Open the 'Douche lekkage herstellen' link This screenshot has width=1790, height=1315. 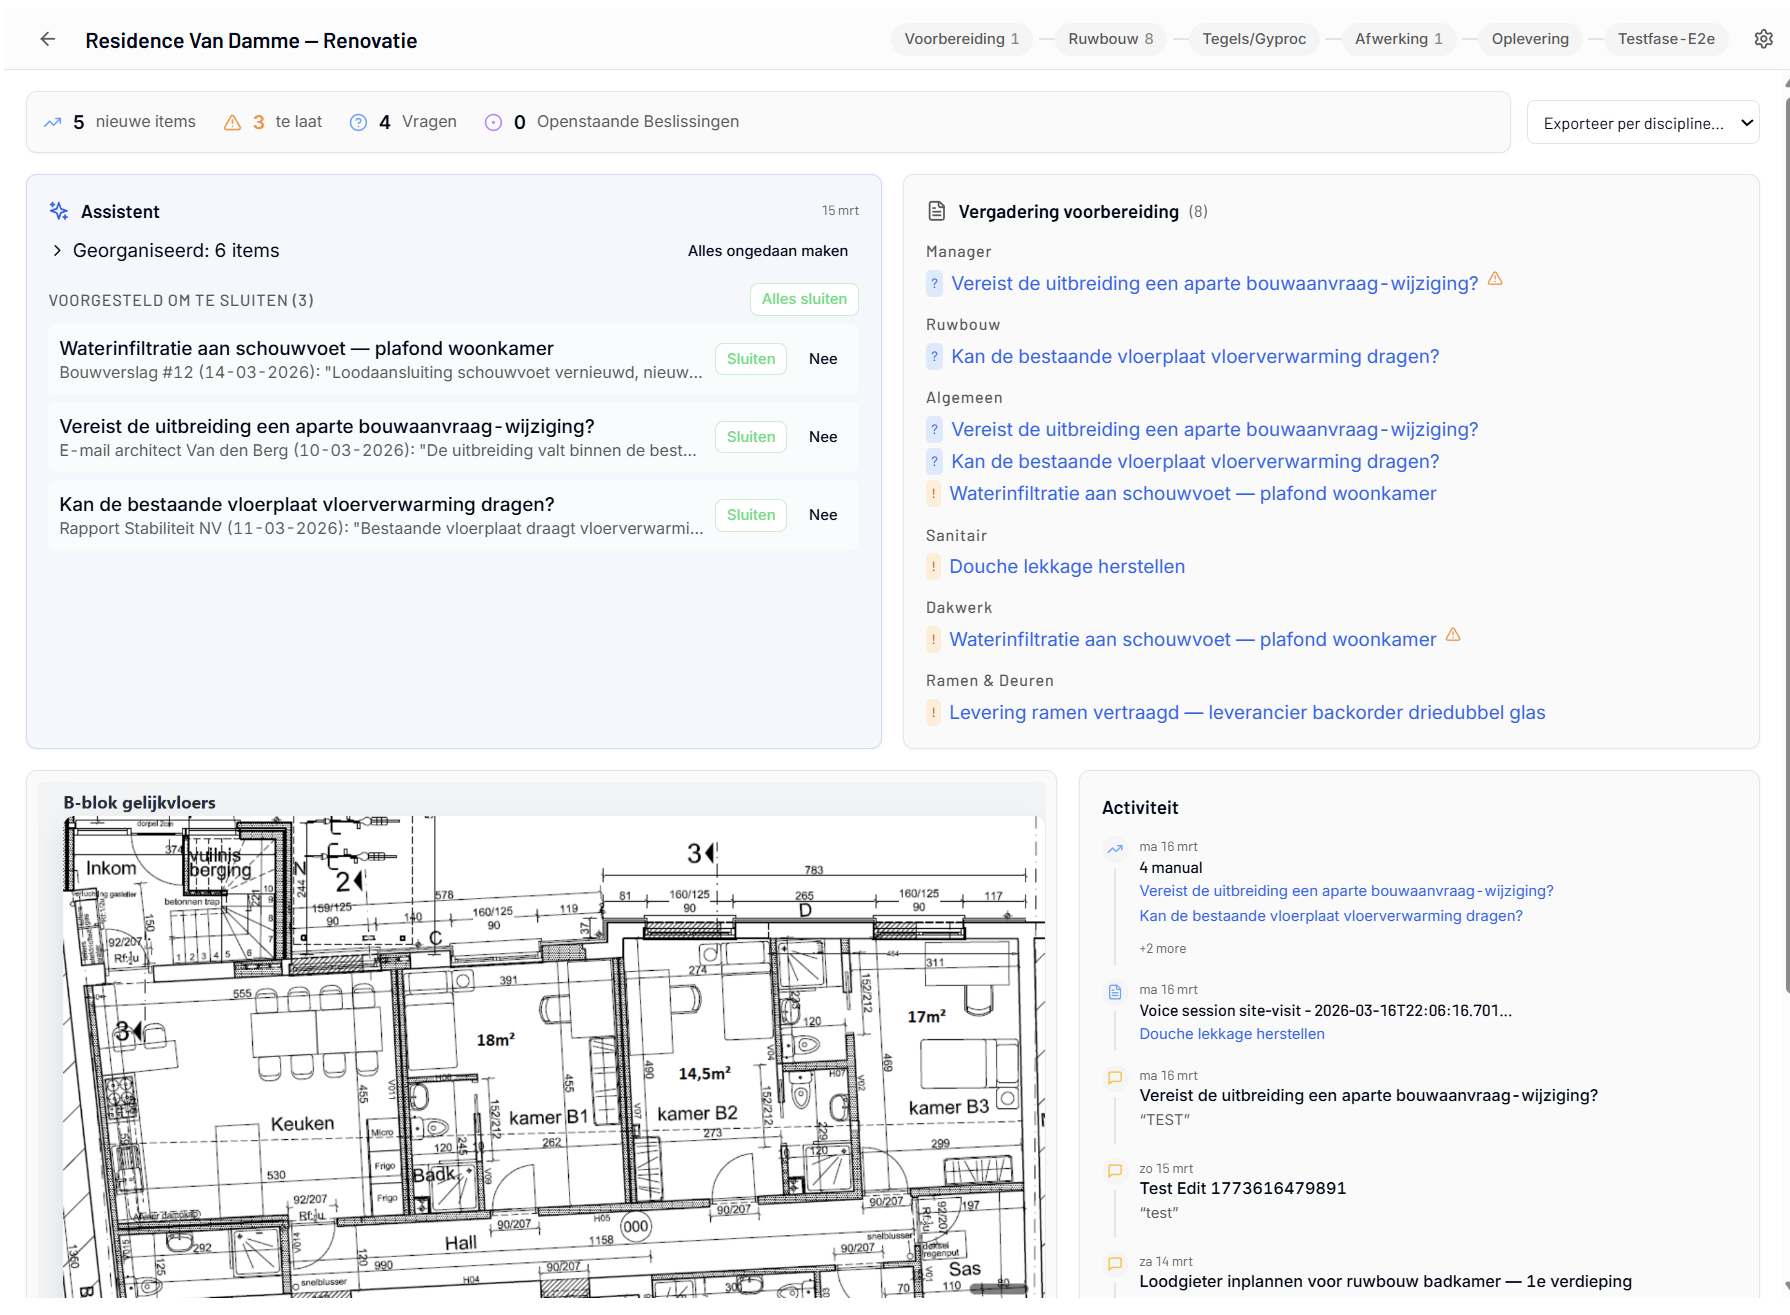tap(1067, 566)
